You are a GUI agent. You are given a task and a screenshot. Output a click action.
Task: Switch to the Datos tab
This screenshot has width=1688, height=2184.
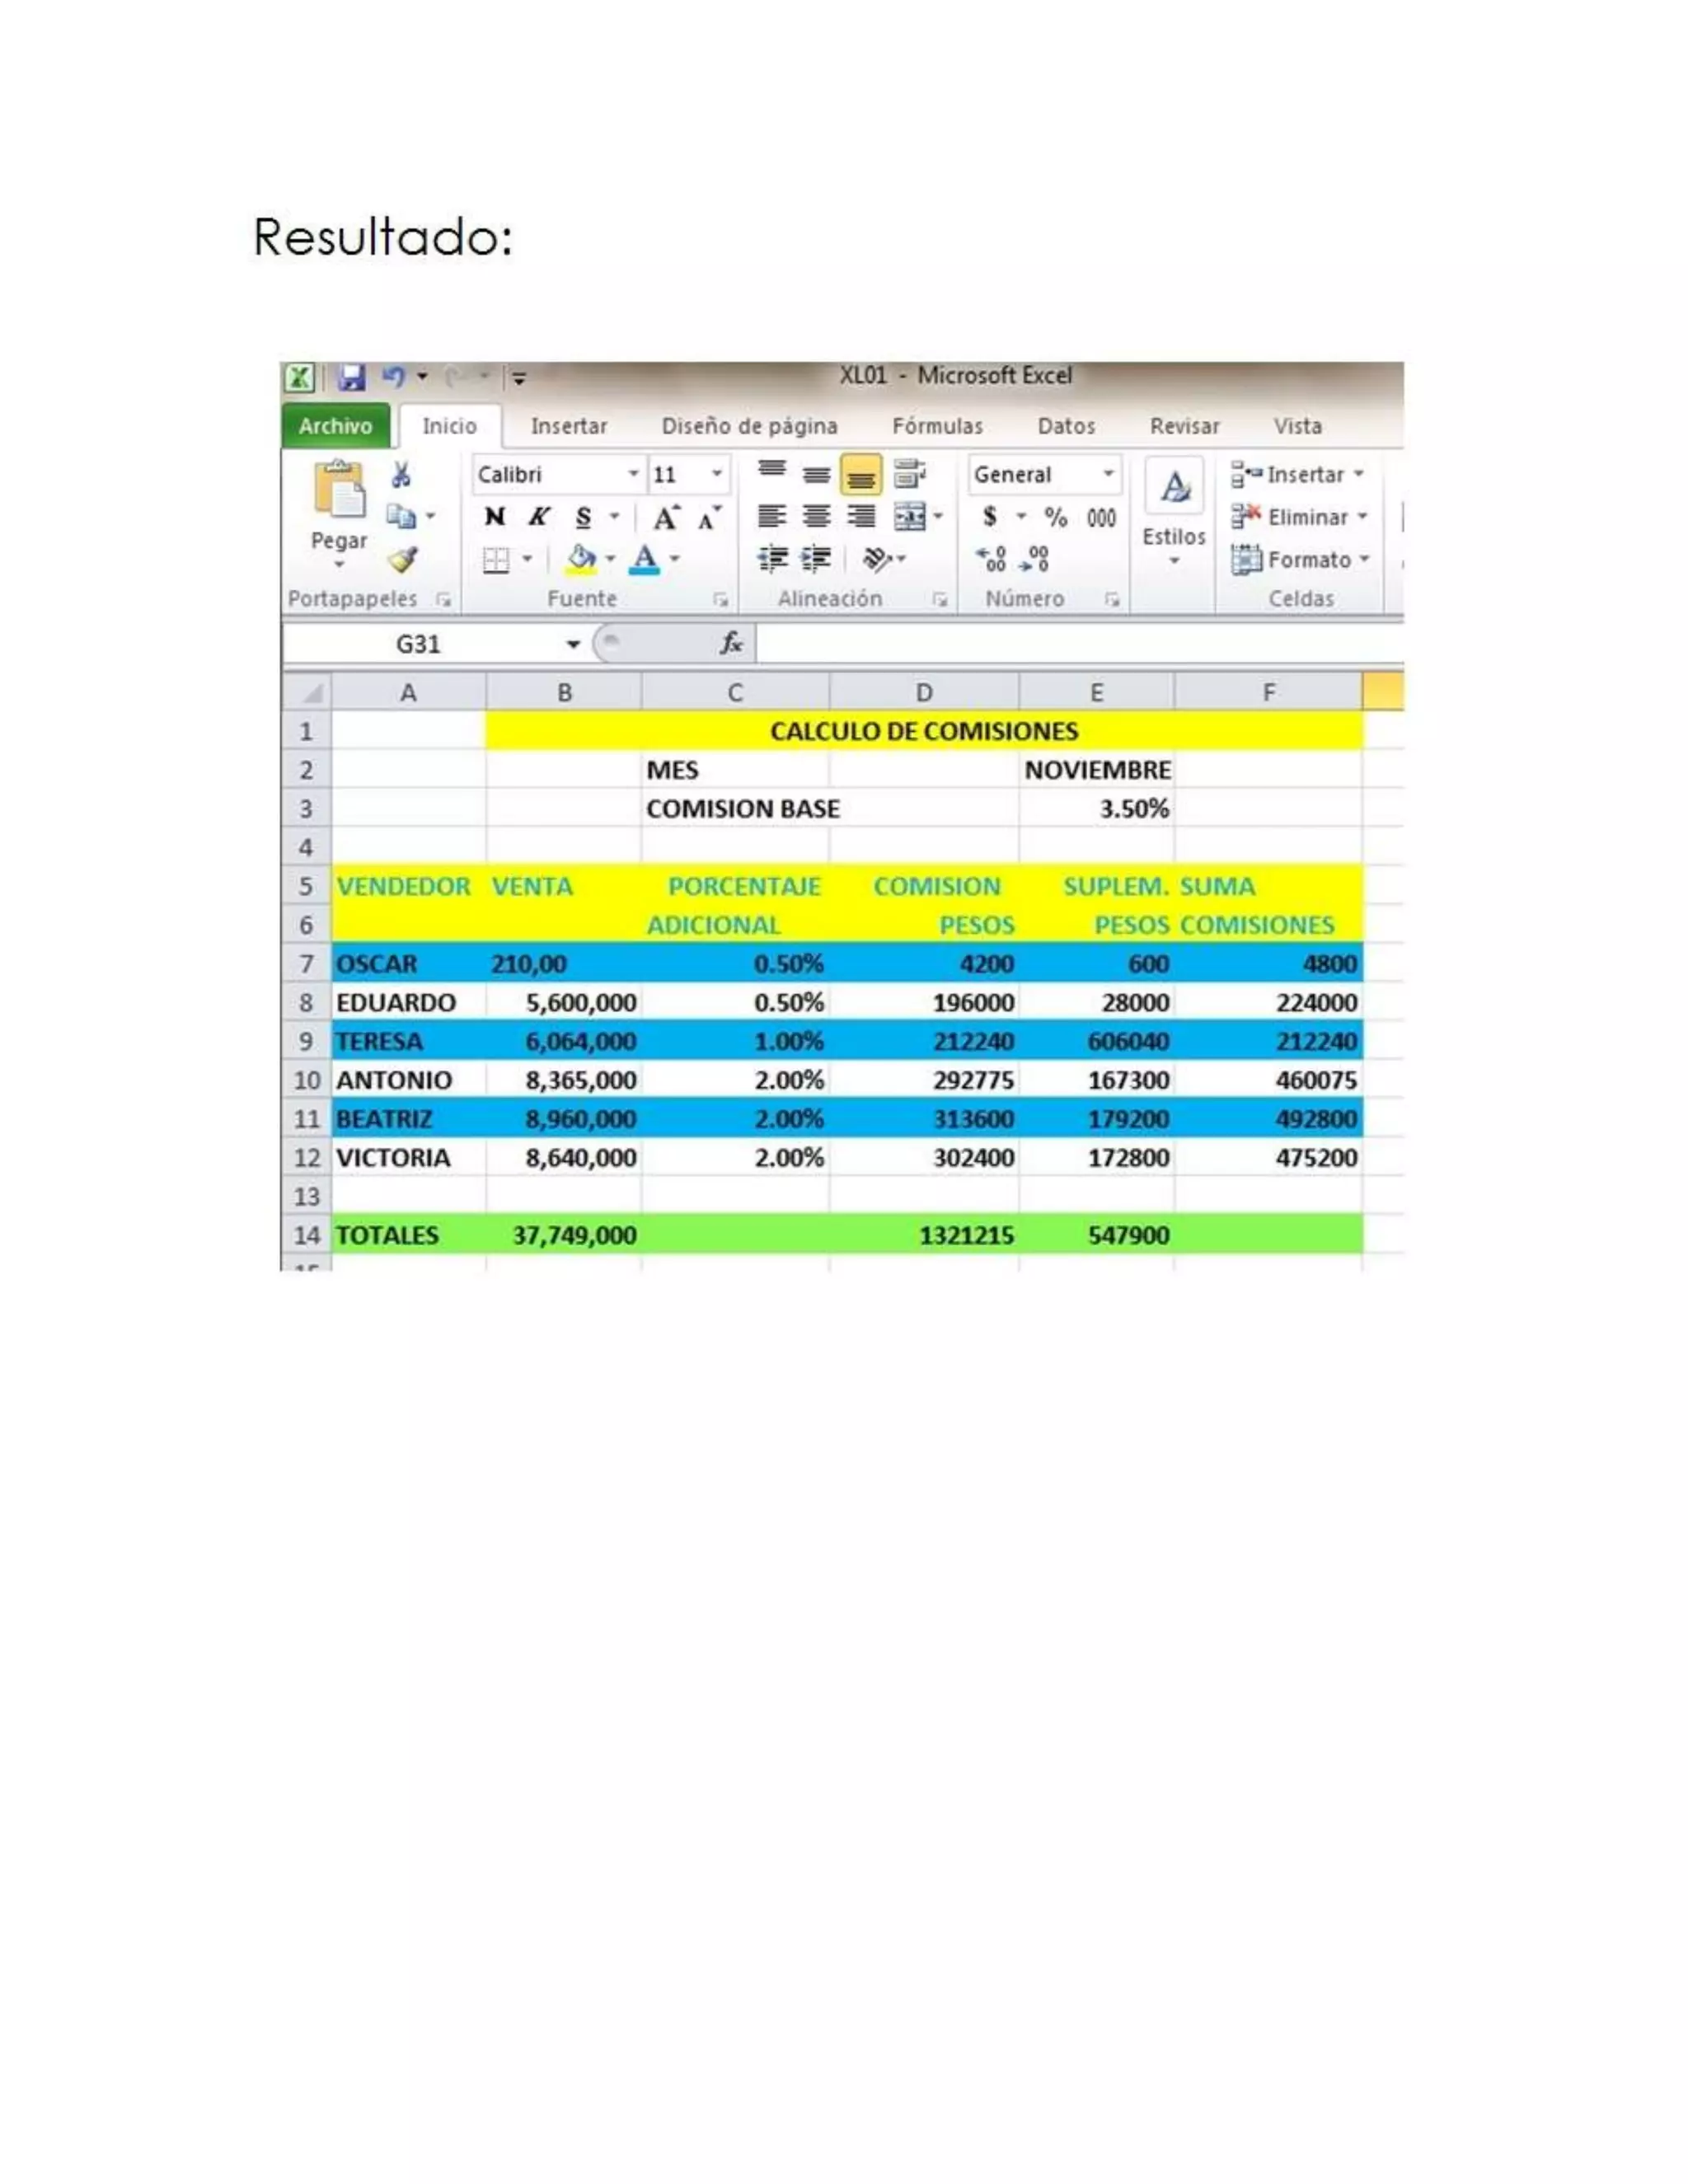click(x=1066, y=426)
